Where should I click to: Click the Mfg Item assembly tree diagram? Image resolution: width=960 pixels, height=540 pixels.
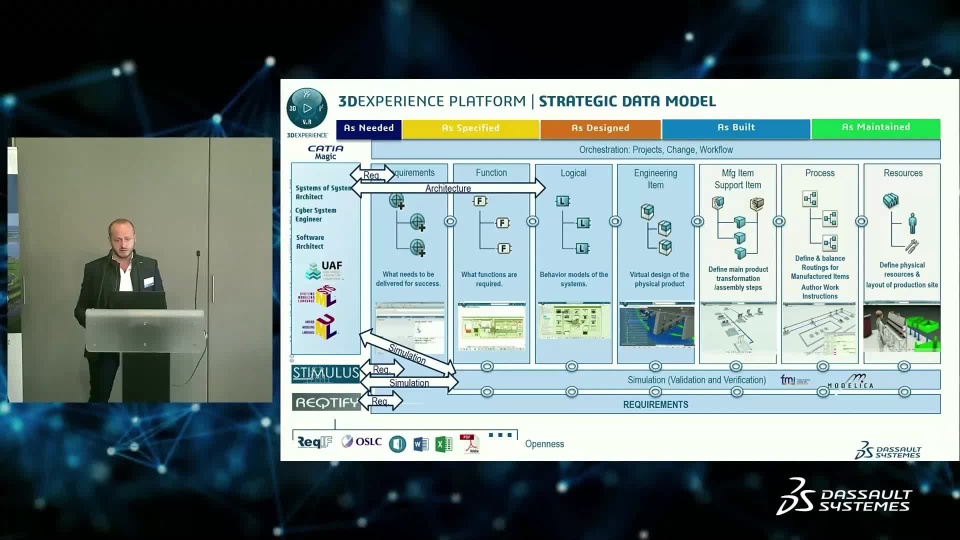coord(738,227)
